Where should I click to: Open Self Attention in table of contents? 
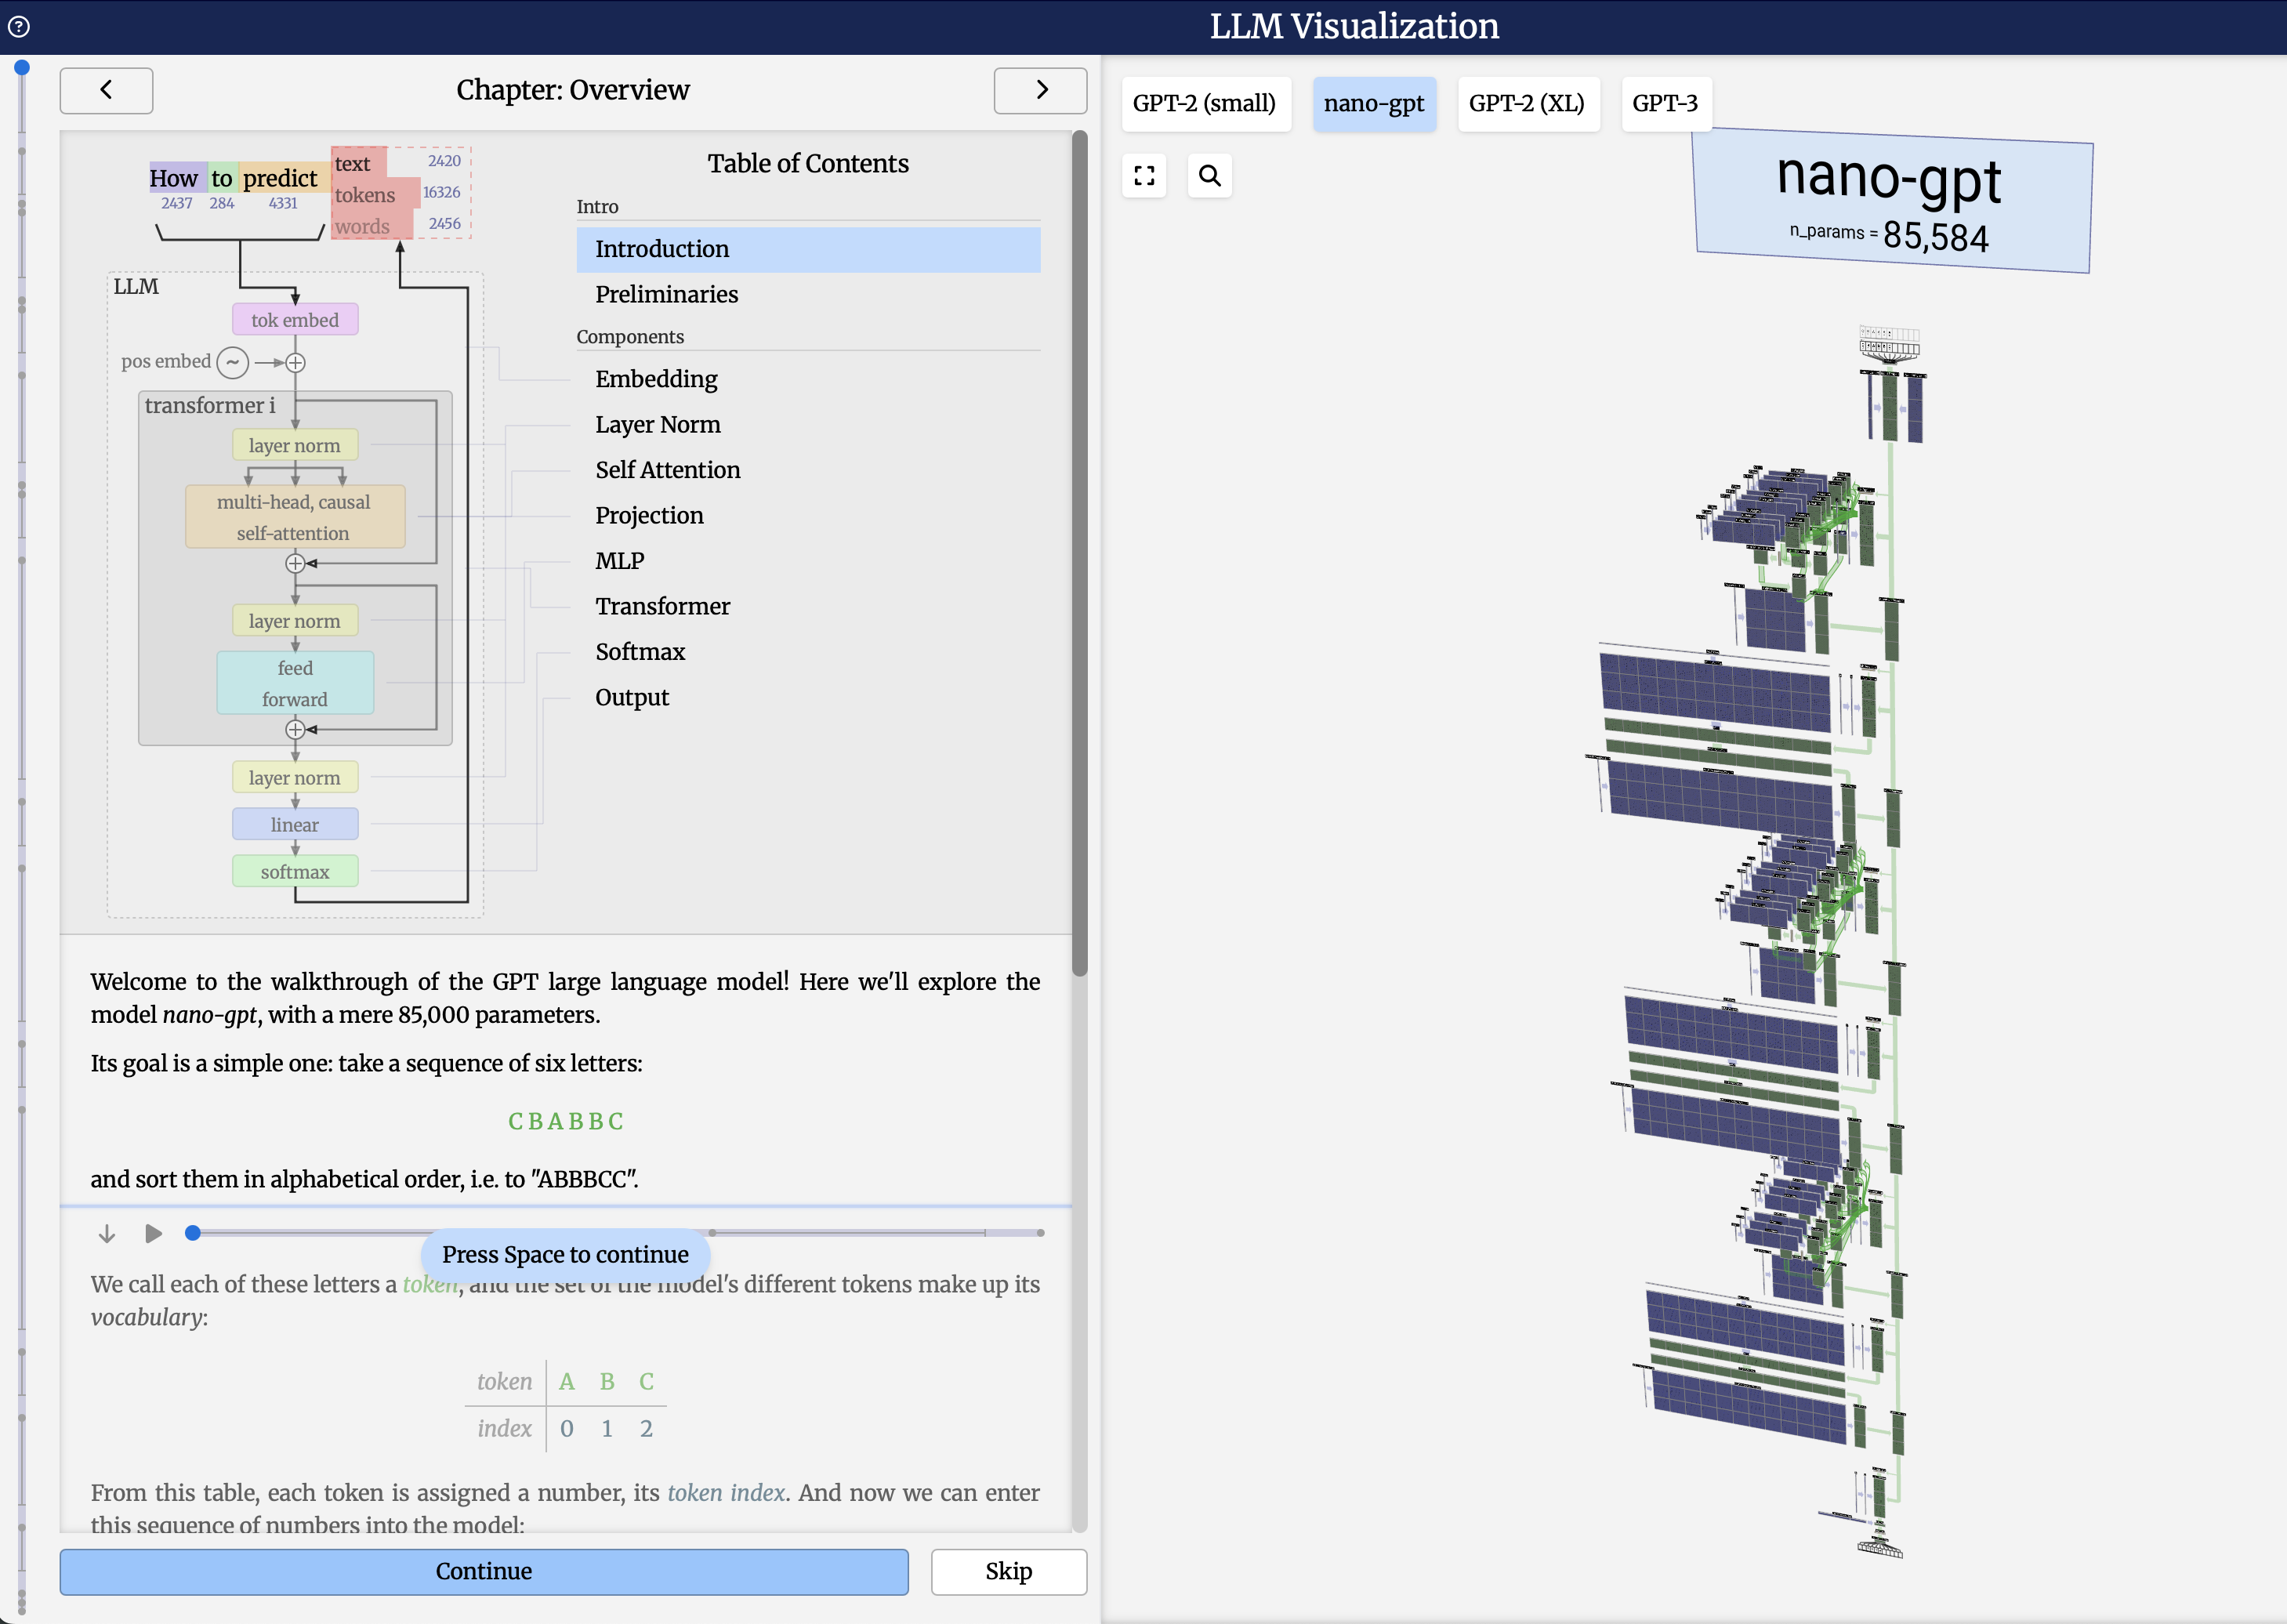pyautogui.click(x=668, y=470)
